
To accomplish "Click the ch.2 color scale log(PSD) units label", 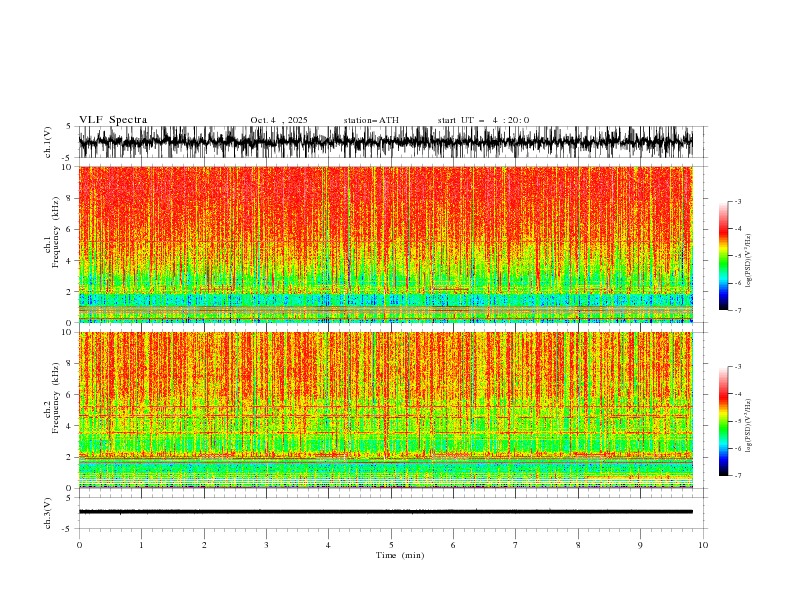I will point(749,425).
